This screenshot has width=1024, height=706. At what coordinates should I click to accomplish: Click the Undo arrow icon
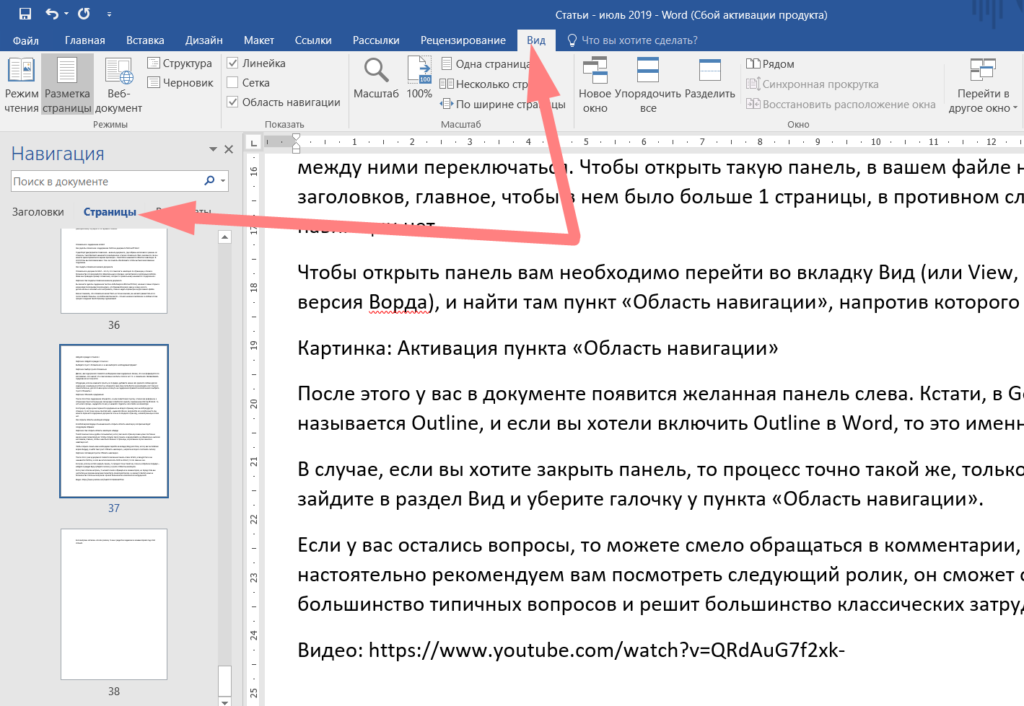pyautogui.click(x=52, y=14)
